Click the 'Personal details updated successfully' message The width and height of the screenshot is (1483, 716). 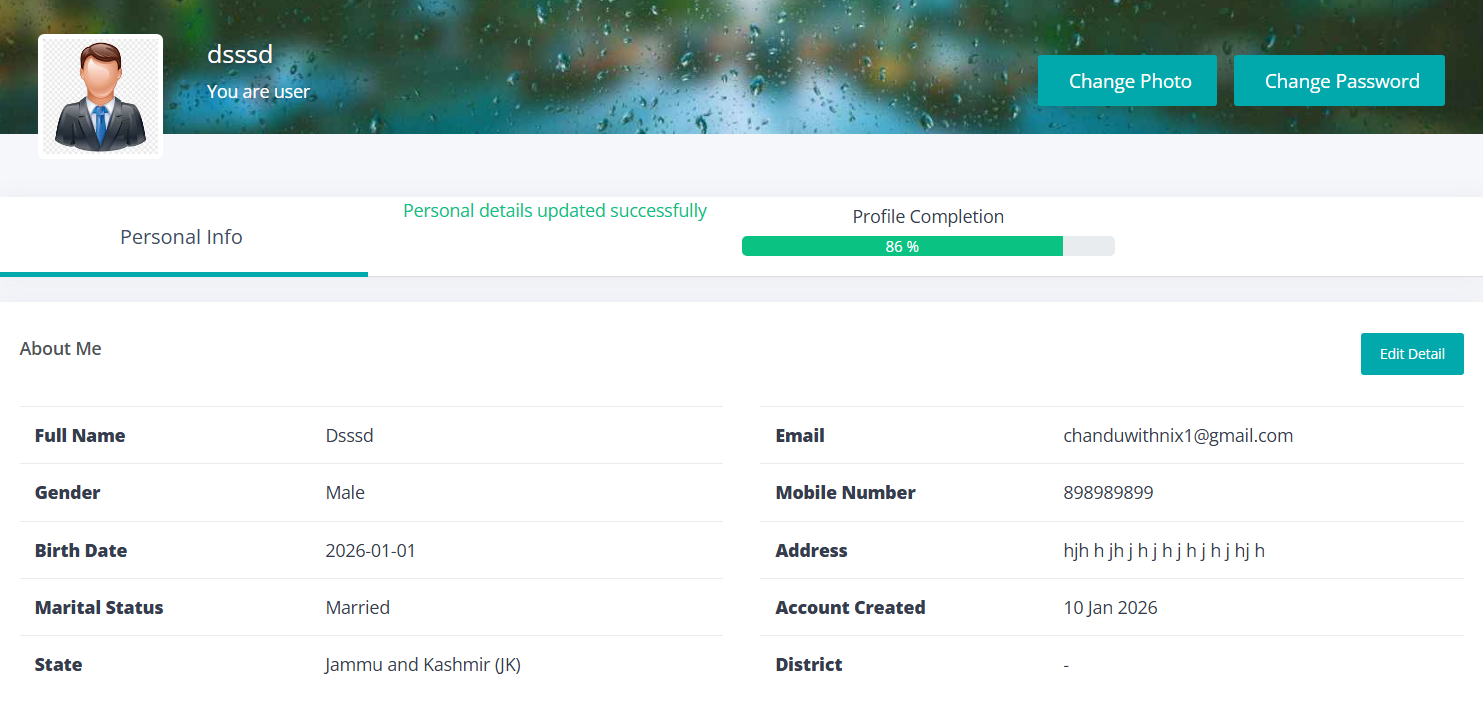pyautogui.click(x=555, y=210)
